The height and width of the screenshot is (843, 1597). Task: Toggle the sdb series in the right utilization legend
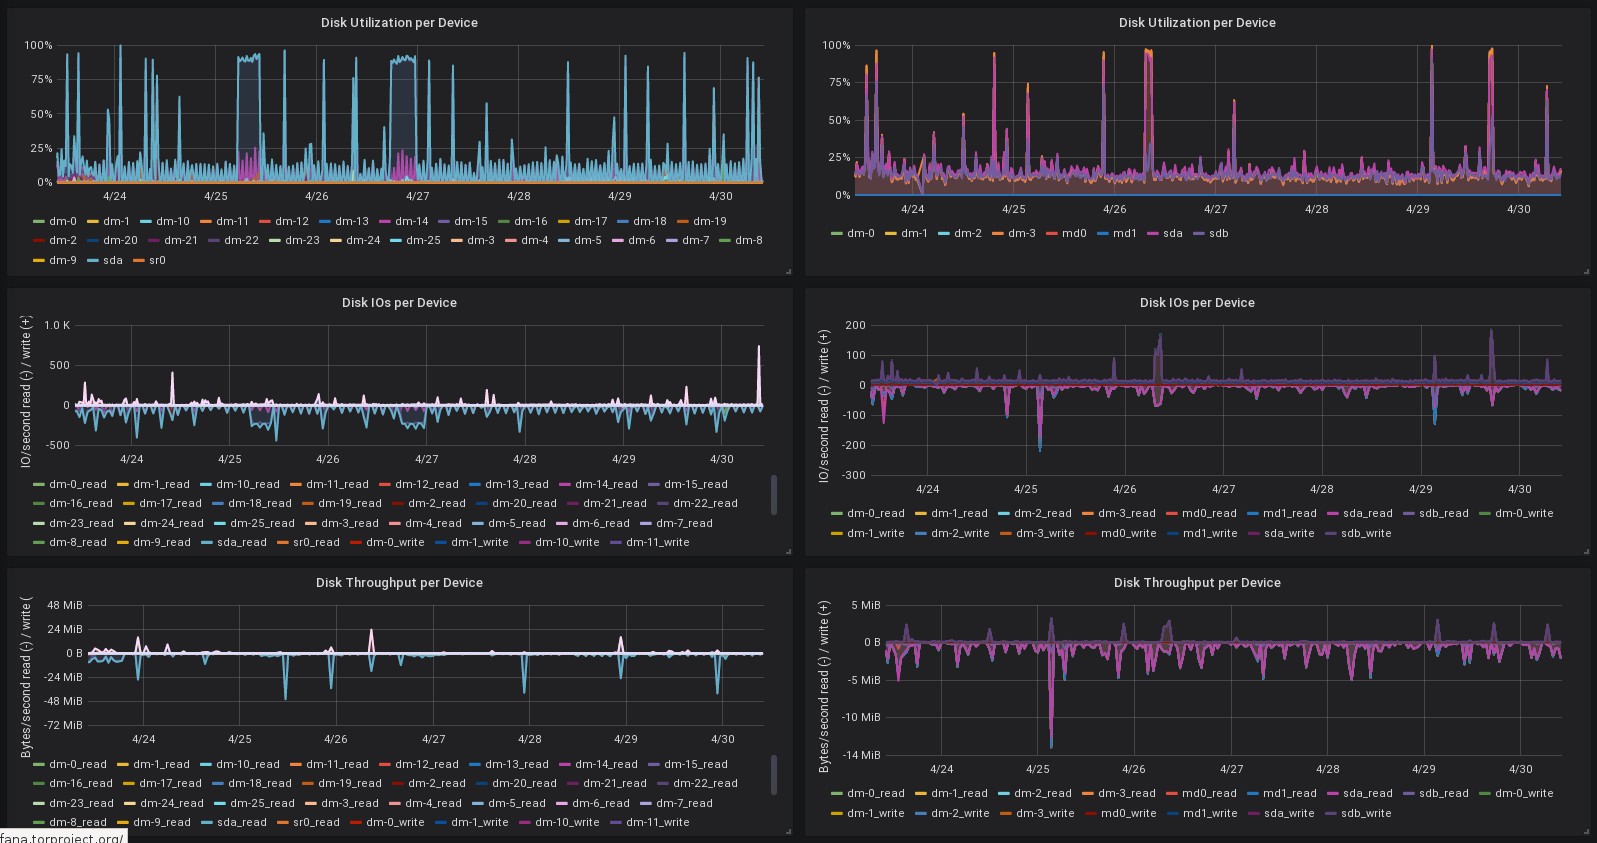click(x=1218, y=234)
